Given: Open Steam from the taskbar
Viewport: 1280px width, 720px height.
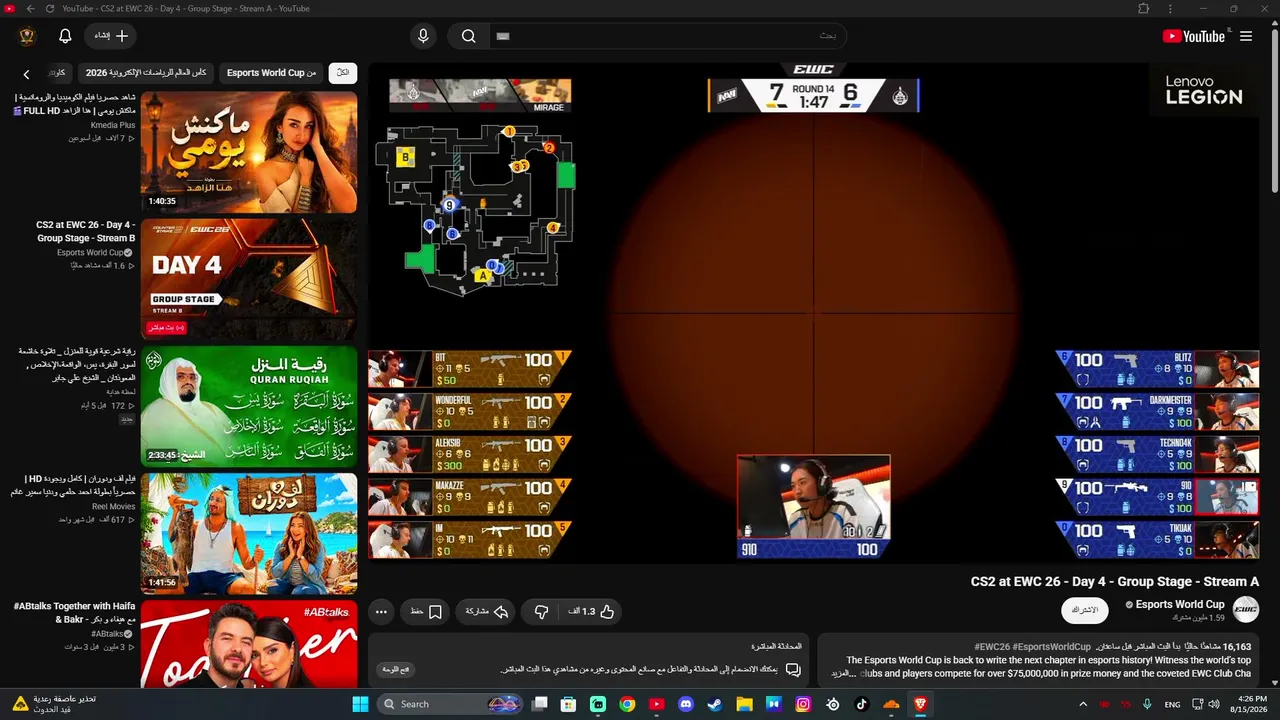Looking at the screenshot, I should 715,704.
